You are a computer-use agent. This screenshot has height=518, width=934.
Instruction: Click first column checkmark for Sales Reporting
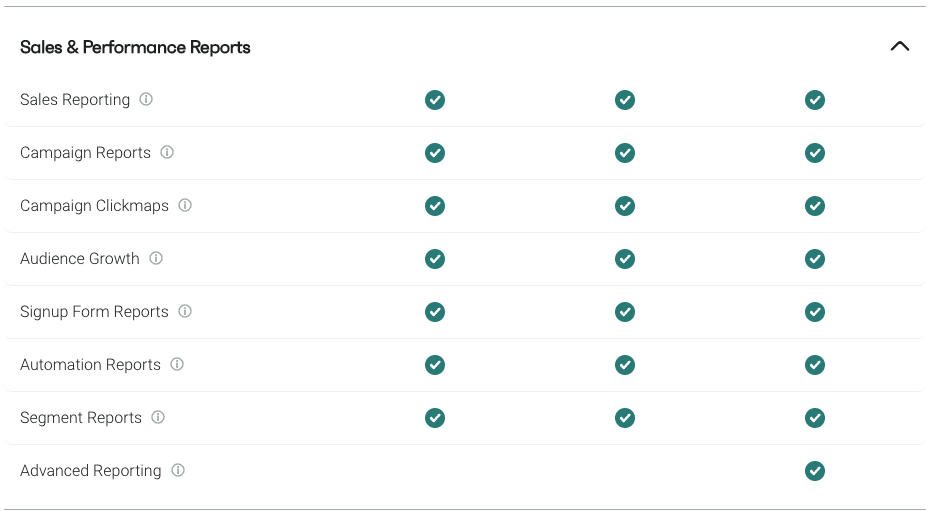point(435,100)
